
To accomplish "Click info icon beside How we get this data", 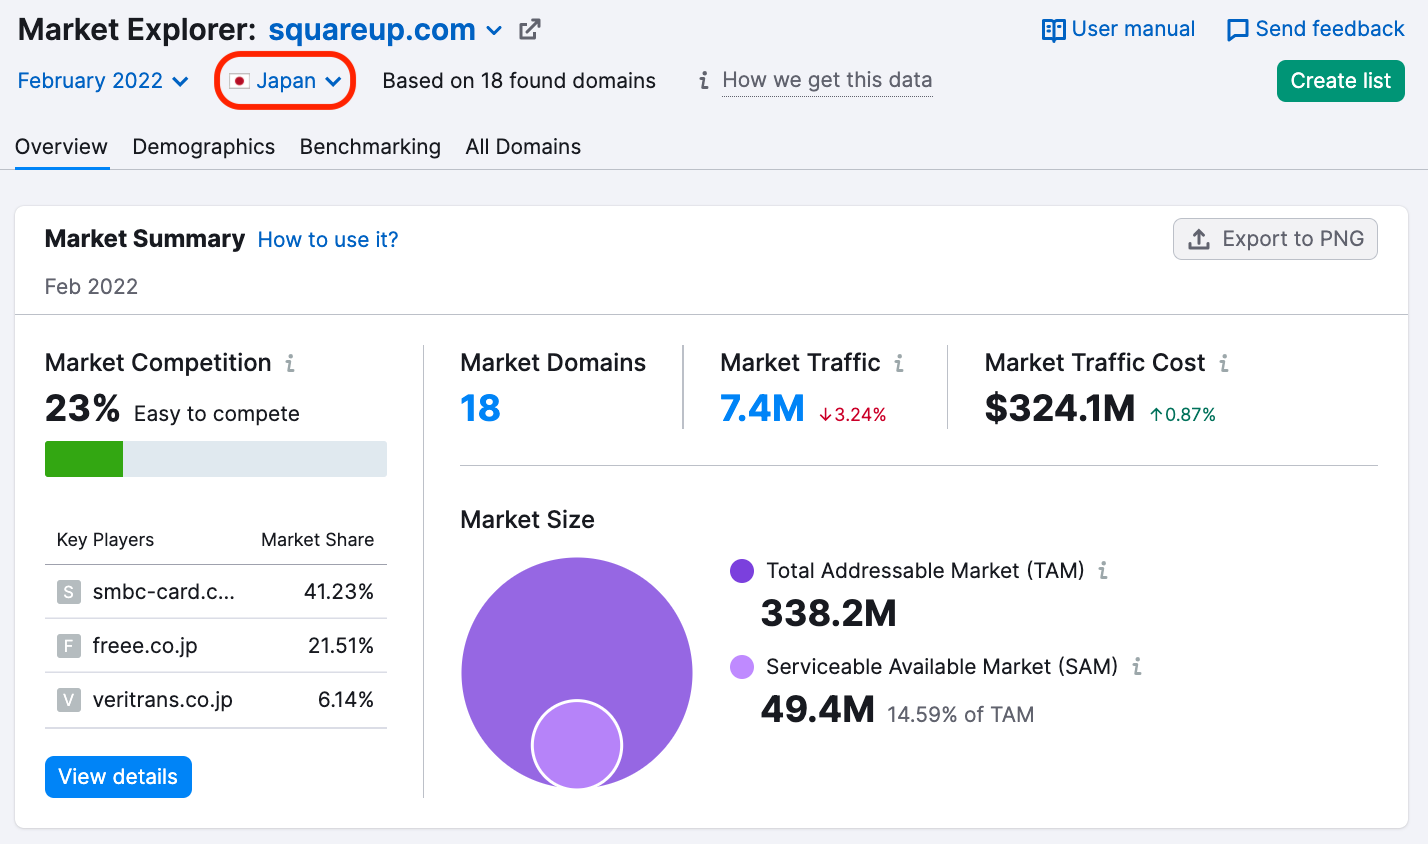I will (x=704, y=80).
